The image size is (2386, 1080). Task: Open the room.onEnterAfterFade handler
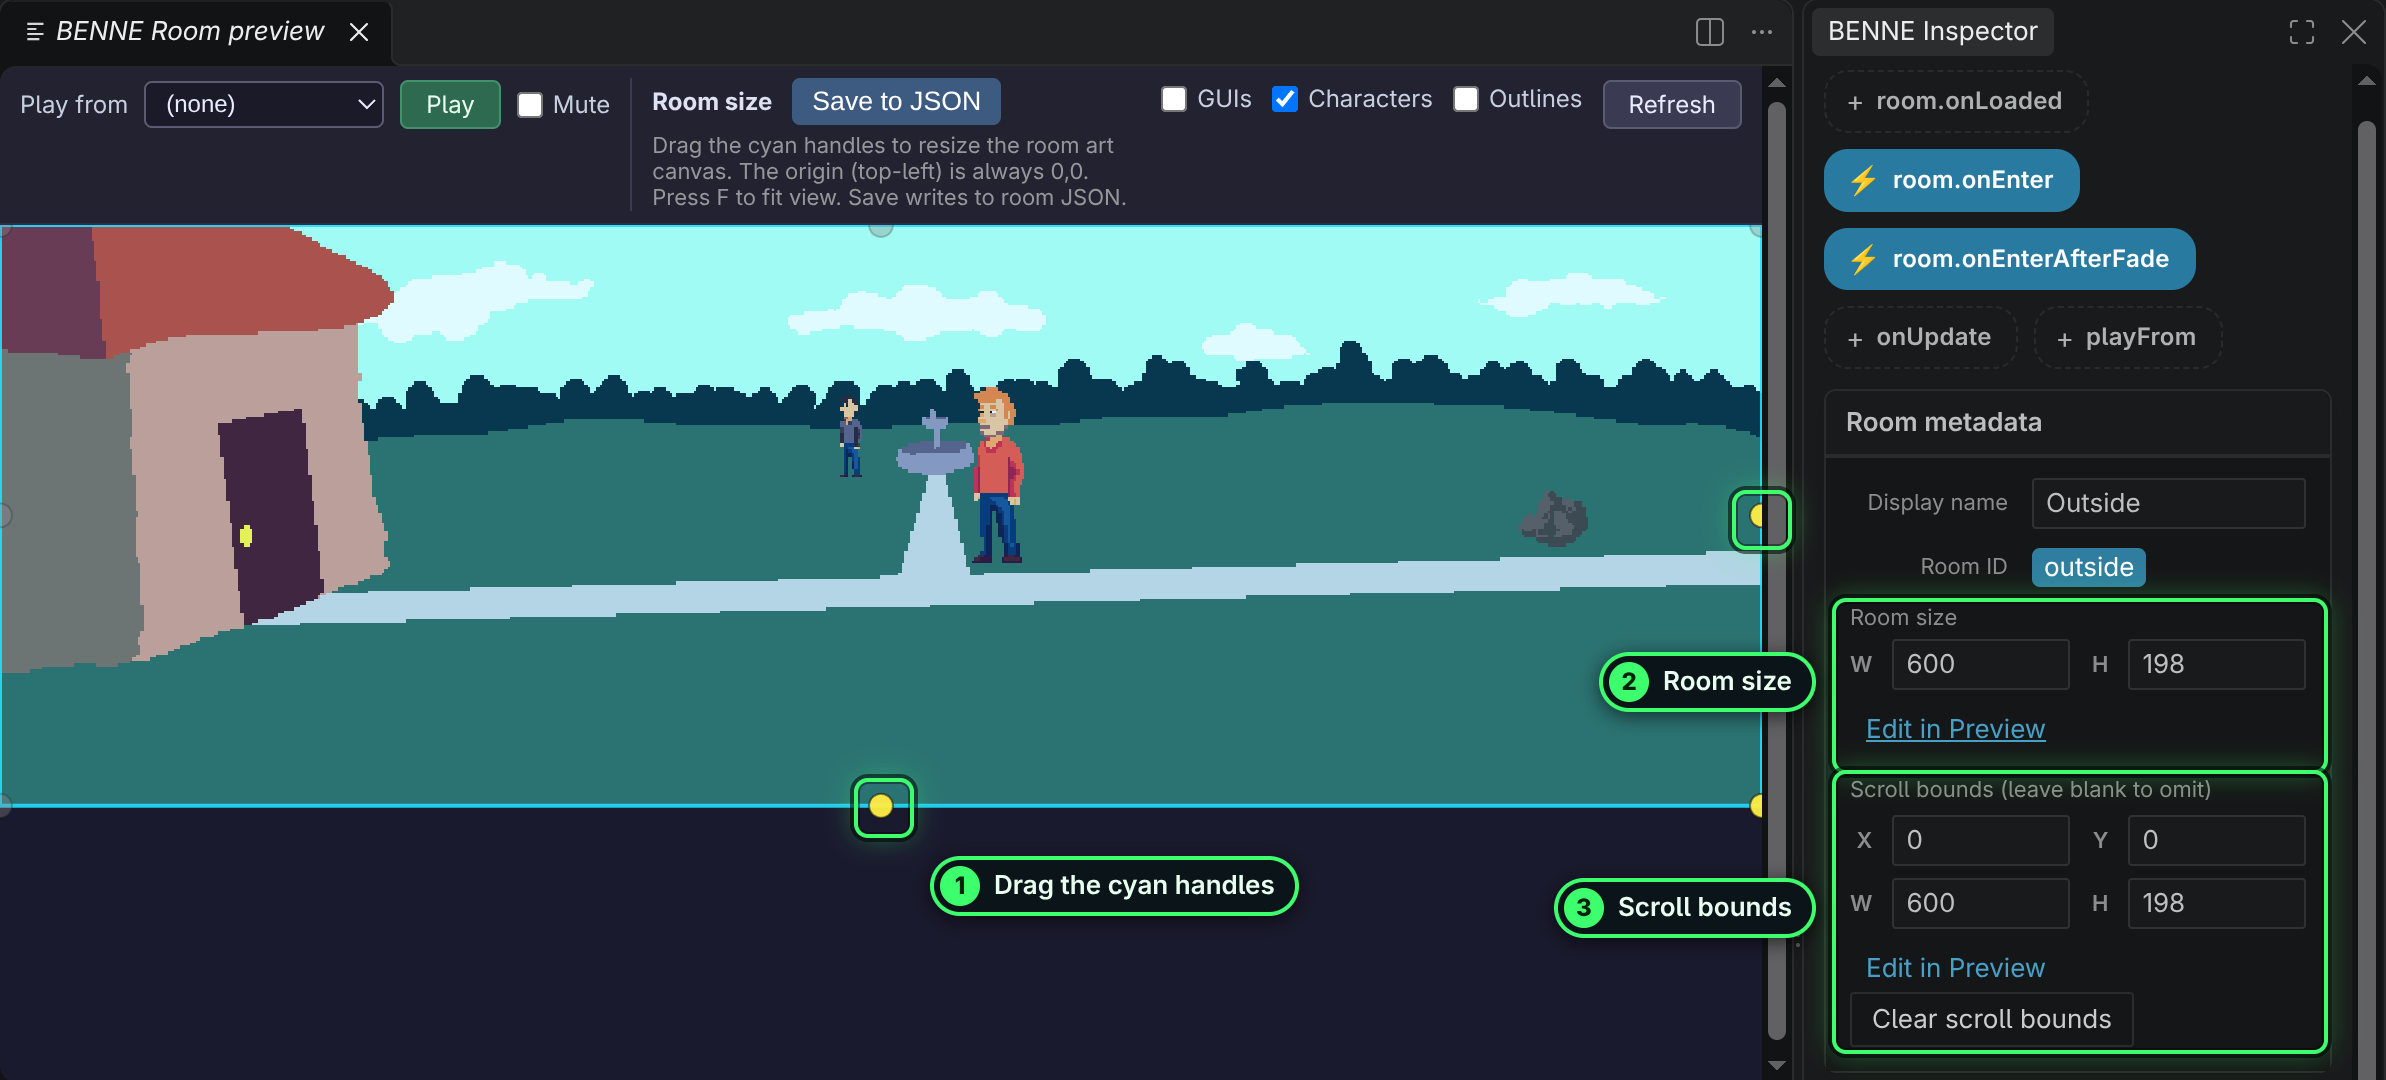click(x=2009, y=259)
